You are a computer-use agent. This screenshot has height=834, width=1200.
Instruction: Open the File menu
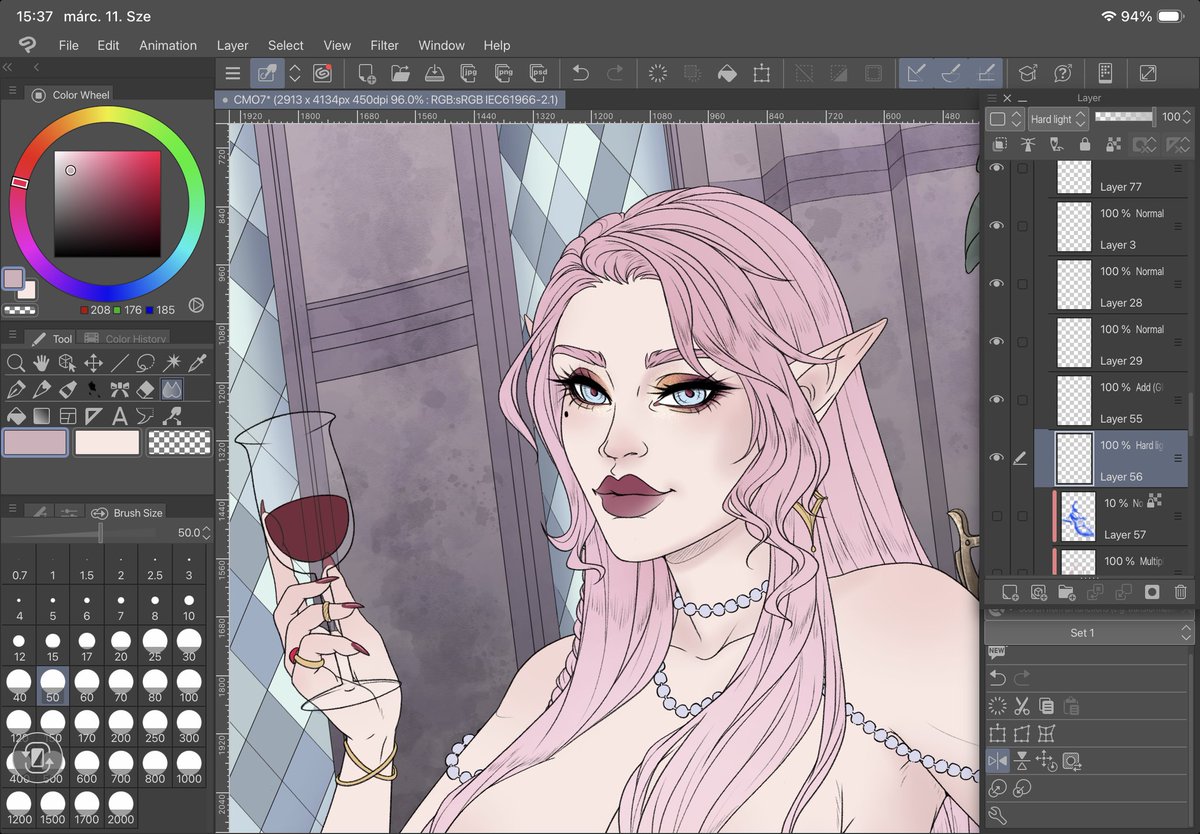tap(68, 45)
